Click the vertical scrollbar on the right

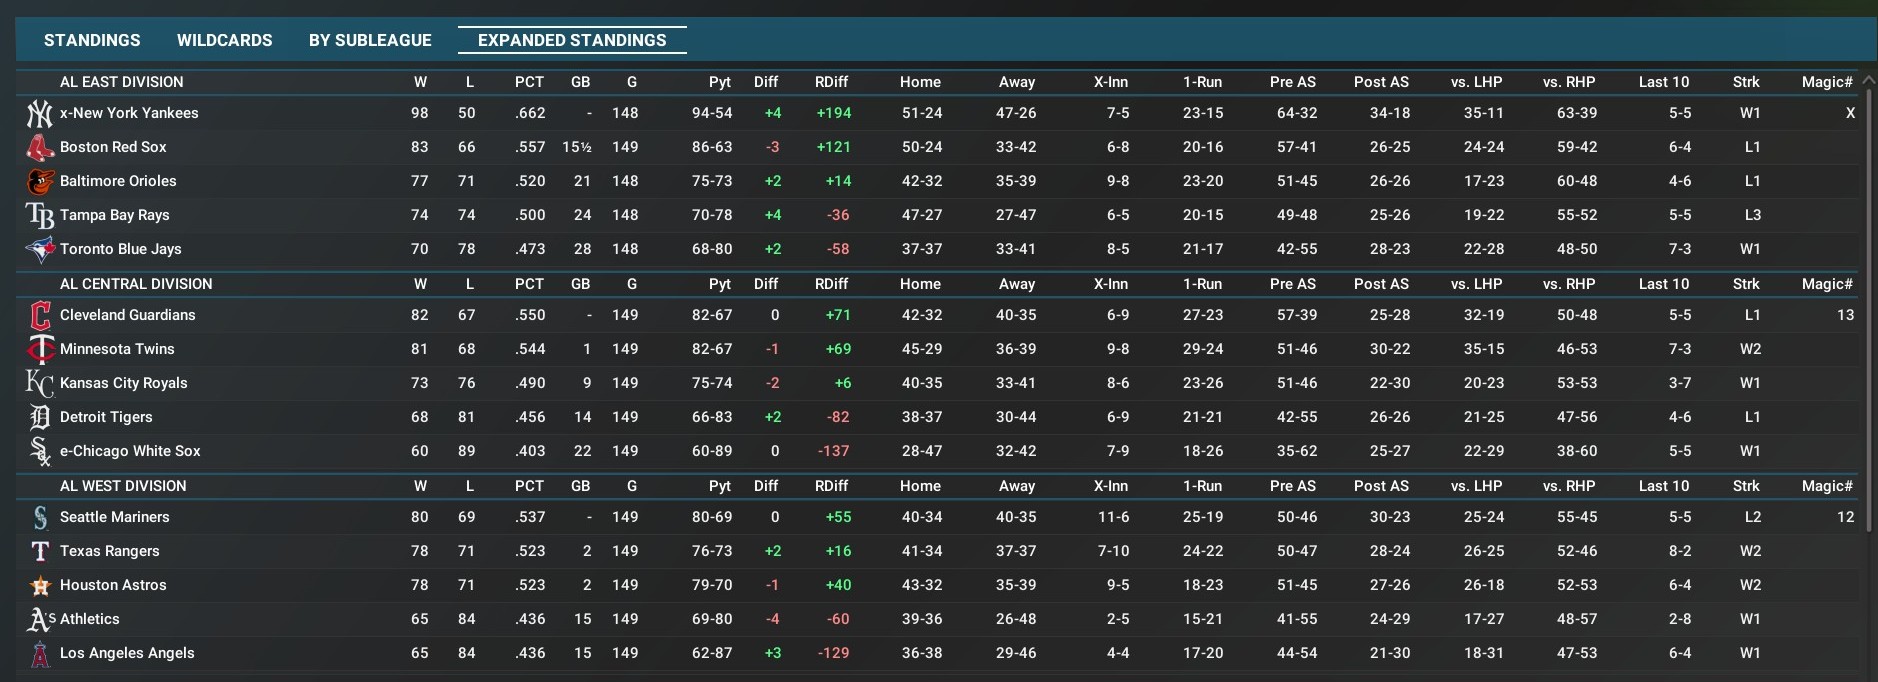[x=1868, y=300]
